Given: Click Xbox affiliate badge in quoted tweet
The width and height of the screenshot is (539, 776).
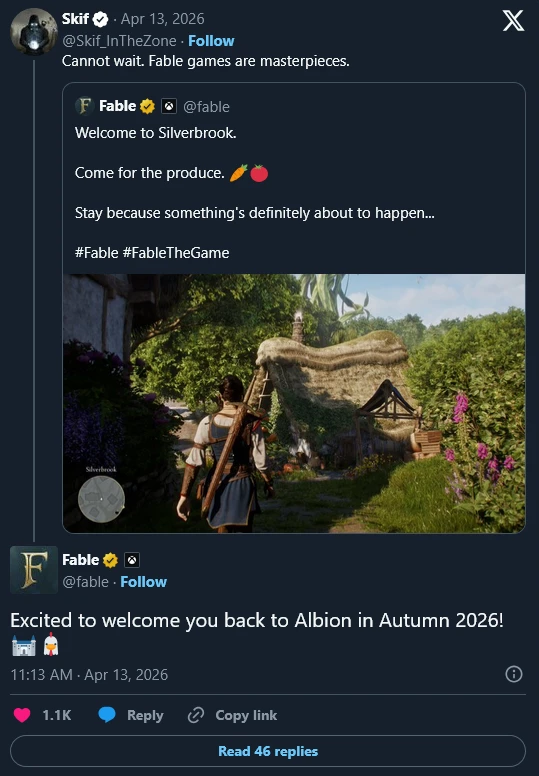Looking at the screenshot, I should (x=169, y=106).
